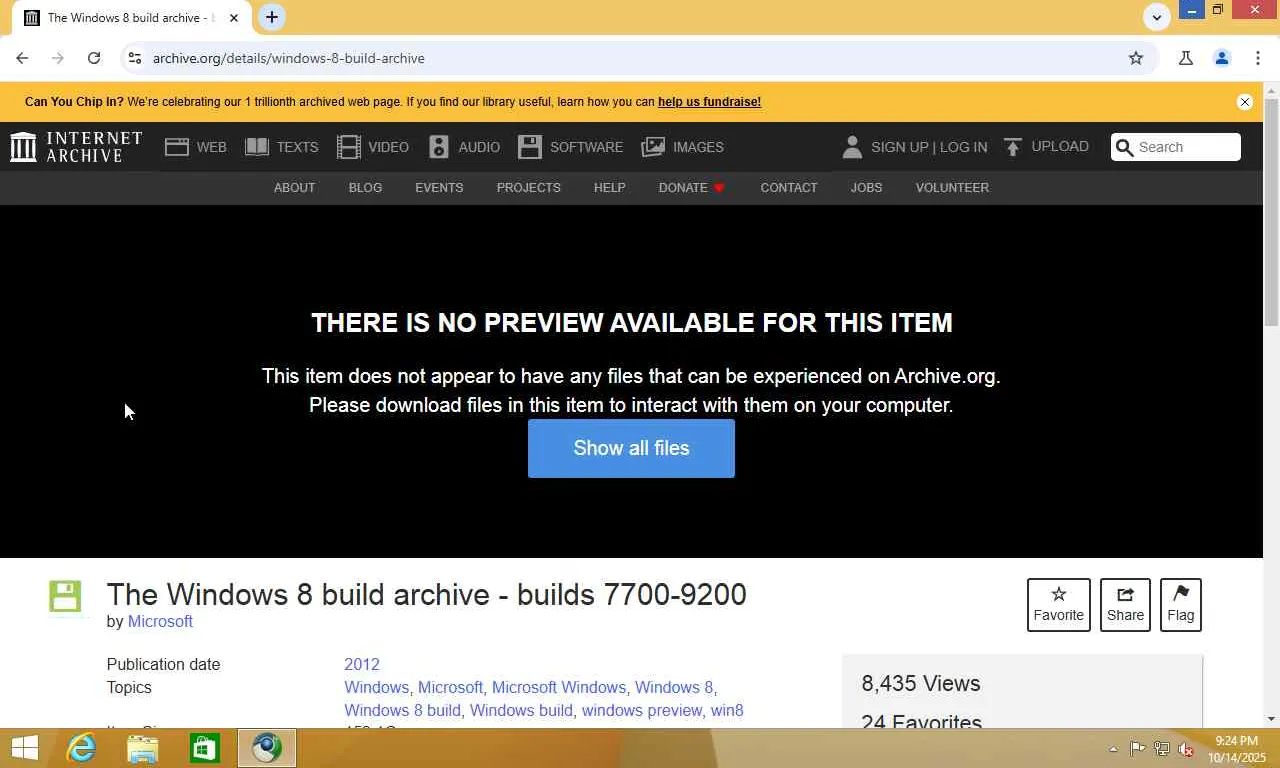Open Chrome Labs flask icon

tap(1186, 58)
